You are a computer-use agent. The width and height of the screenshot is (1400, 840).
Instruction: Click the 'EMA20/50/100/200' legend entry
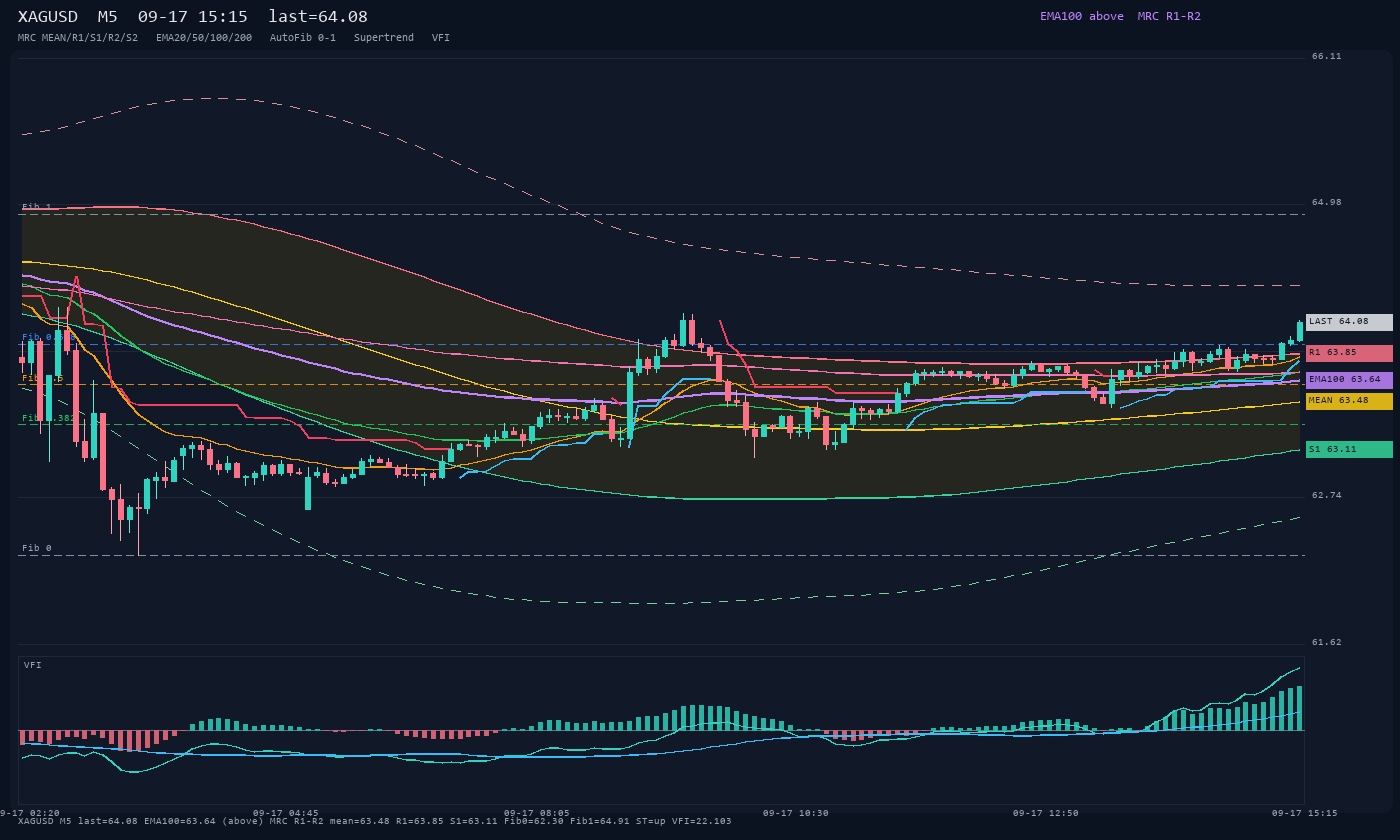coord(204,38)
